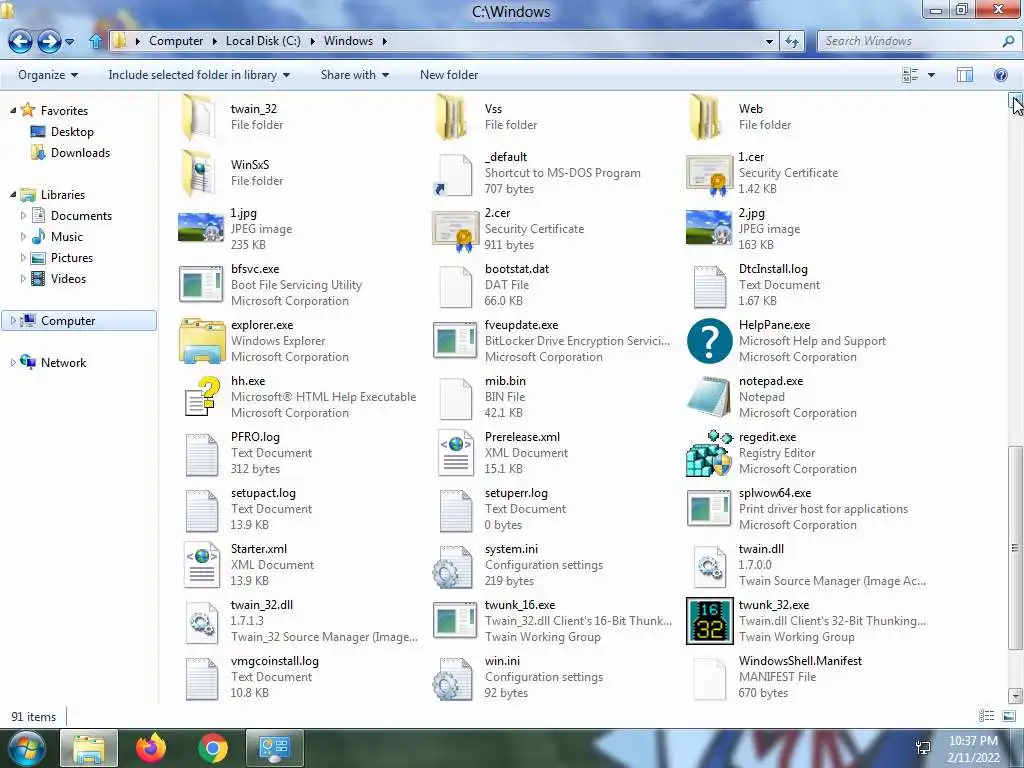This screenshot has height=768, width=1024.
Task: Collapse the Libraries tree section
Action: click(13, 195)
